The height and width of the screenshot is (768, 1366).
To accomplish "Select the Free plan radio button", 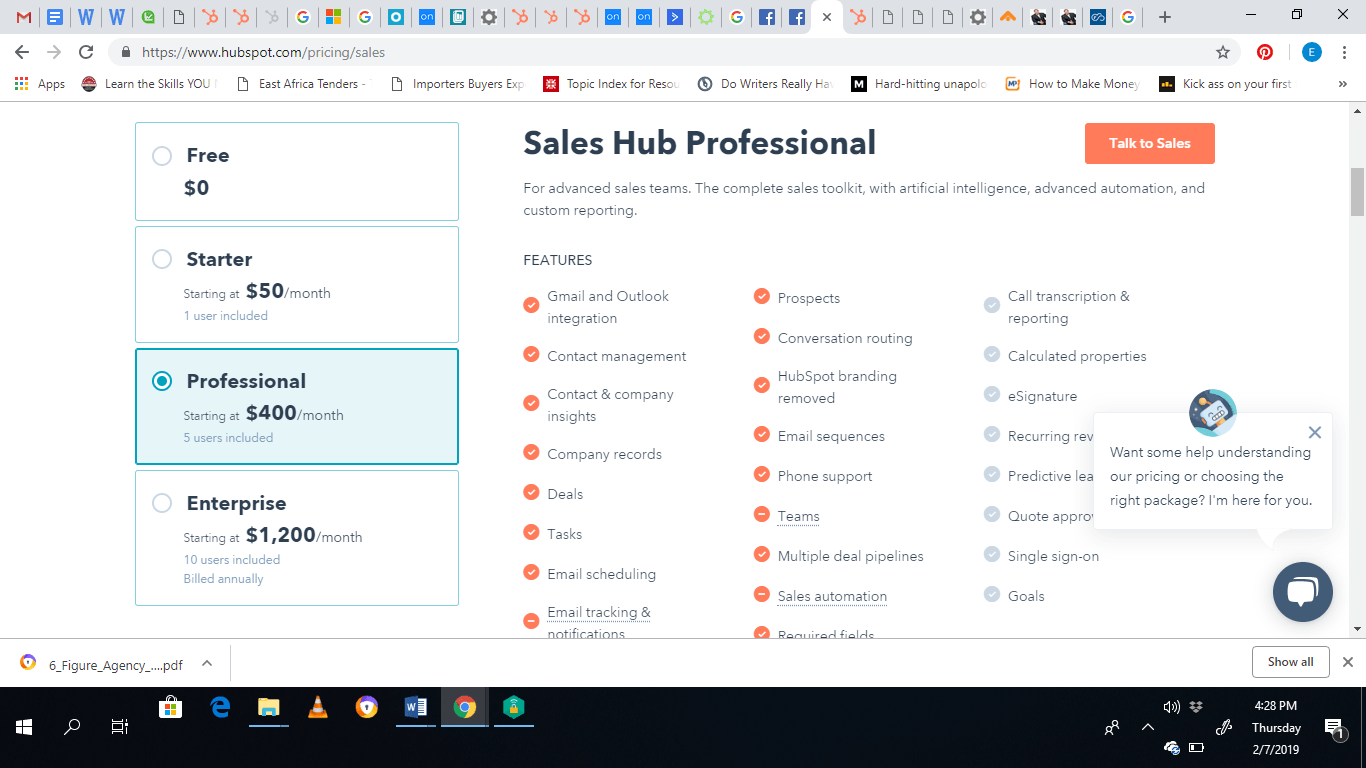I will coord(162,156).
